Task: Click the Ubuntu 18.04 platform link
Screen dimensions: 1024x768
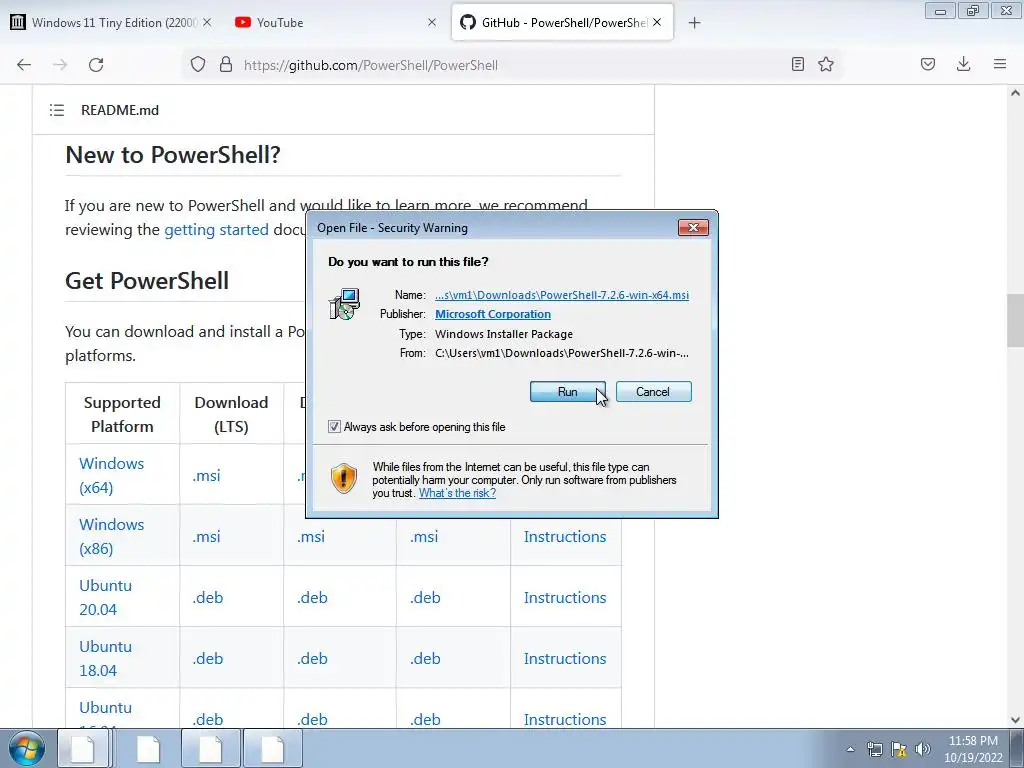Action: click(x=106, y=658)
